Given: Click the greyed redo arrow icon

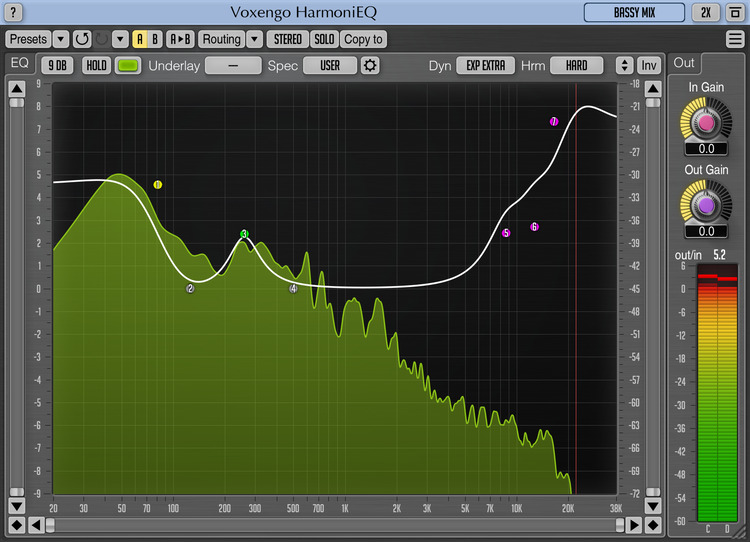Looking at the screenshot, I should 101,39.
